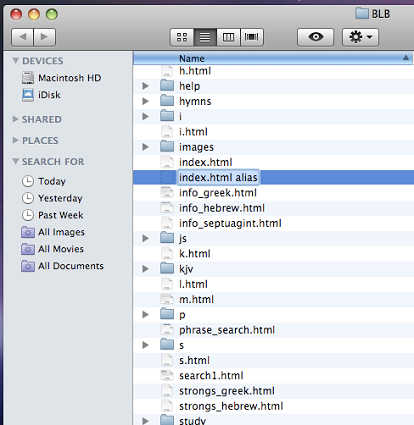This screenshot has height=425, width=414.
Task: Collapse the DEVICES sidebar section
Action: coord(15,61)
